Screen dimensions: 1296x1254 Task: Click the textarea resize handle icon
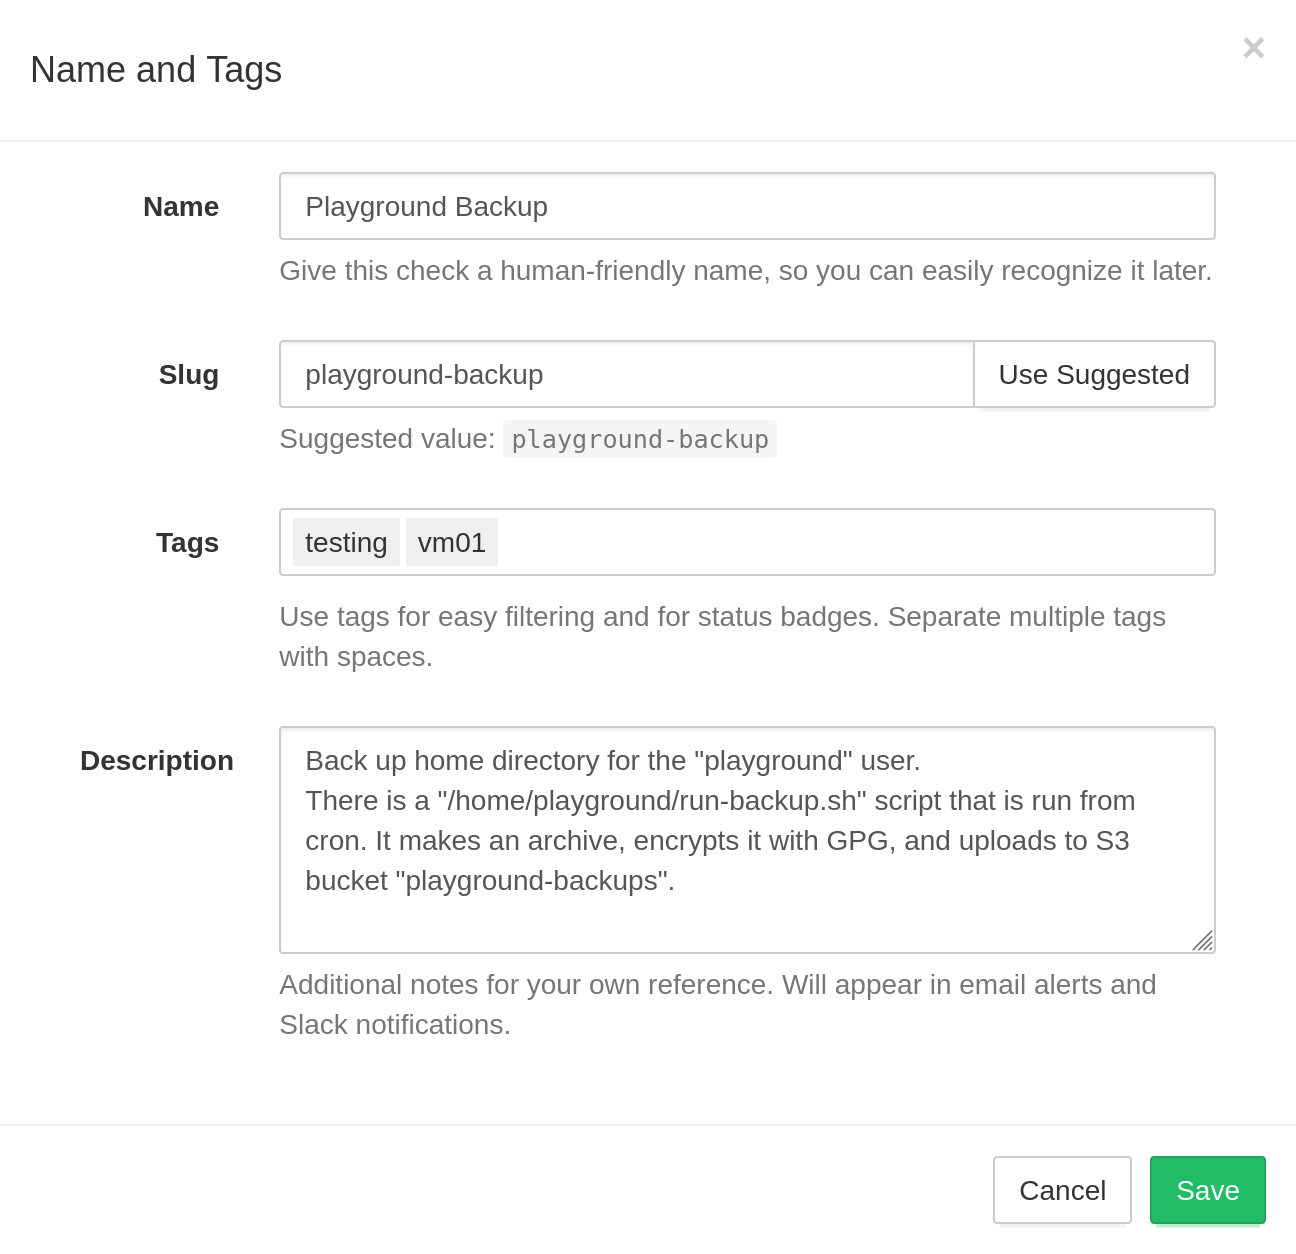coord(1203,941)
